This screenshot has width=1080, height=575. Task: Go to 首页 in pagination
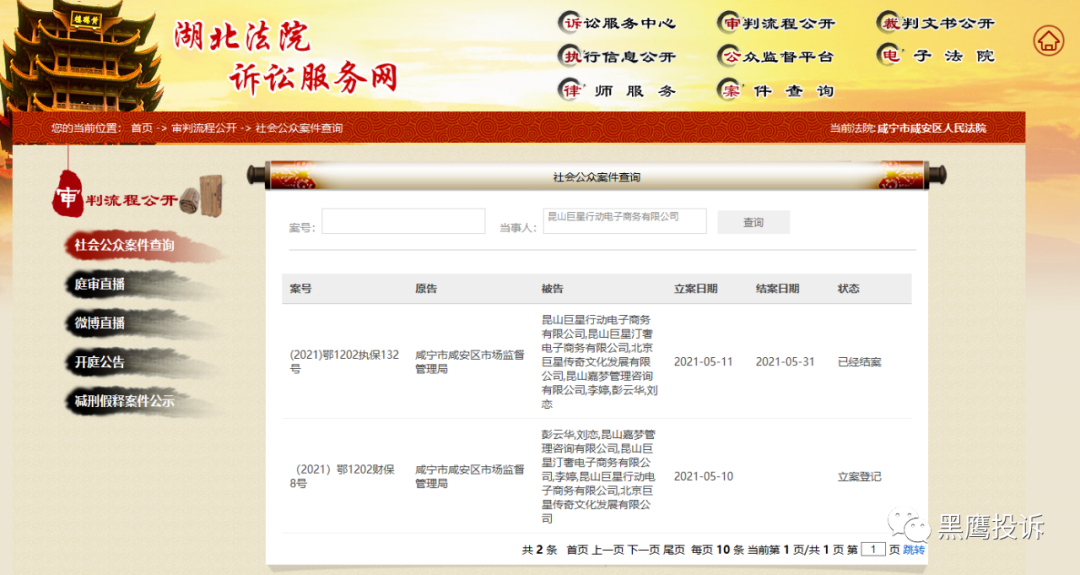(577, 550)
